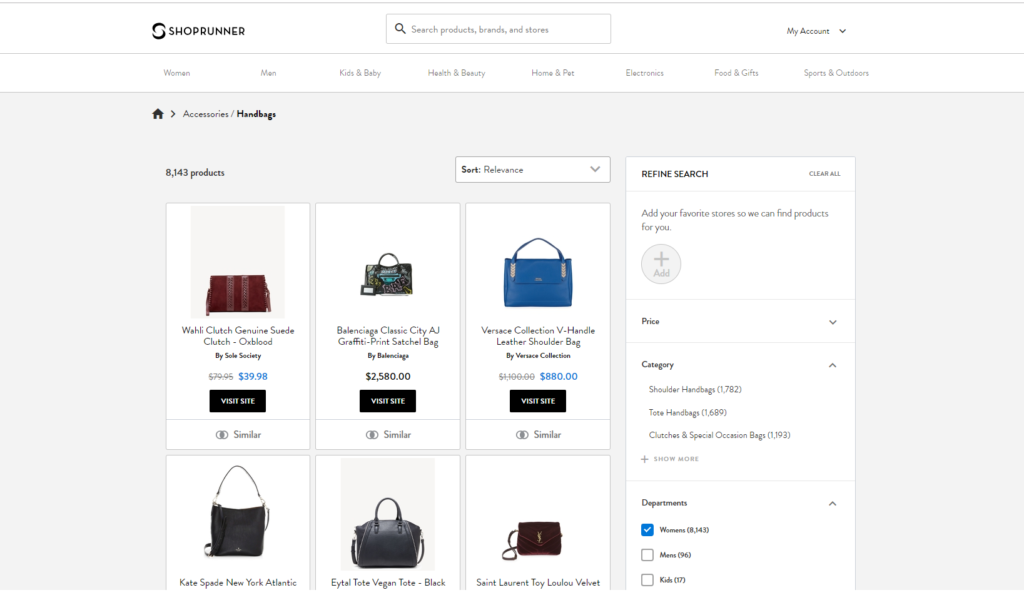Click the search magnifier icon
The width and height of the screenshot is (1024, 595).
(400, 29)
